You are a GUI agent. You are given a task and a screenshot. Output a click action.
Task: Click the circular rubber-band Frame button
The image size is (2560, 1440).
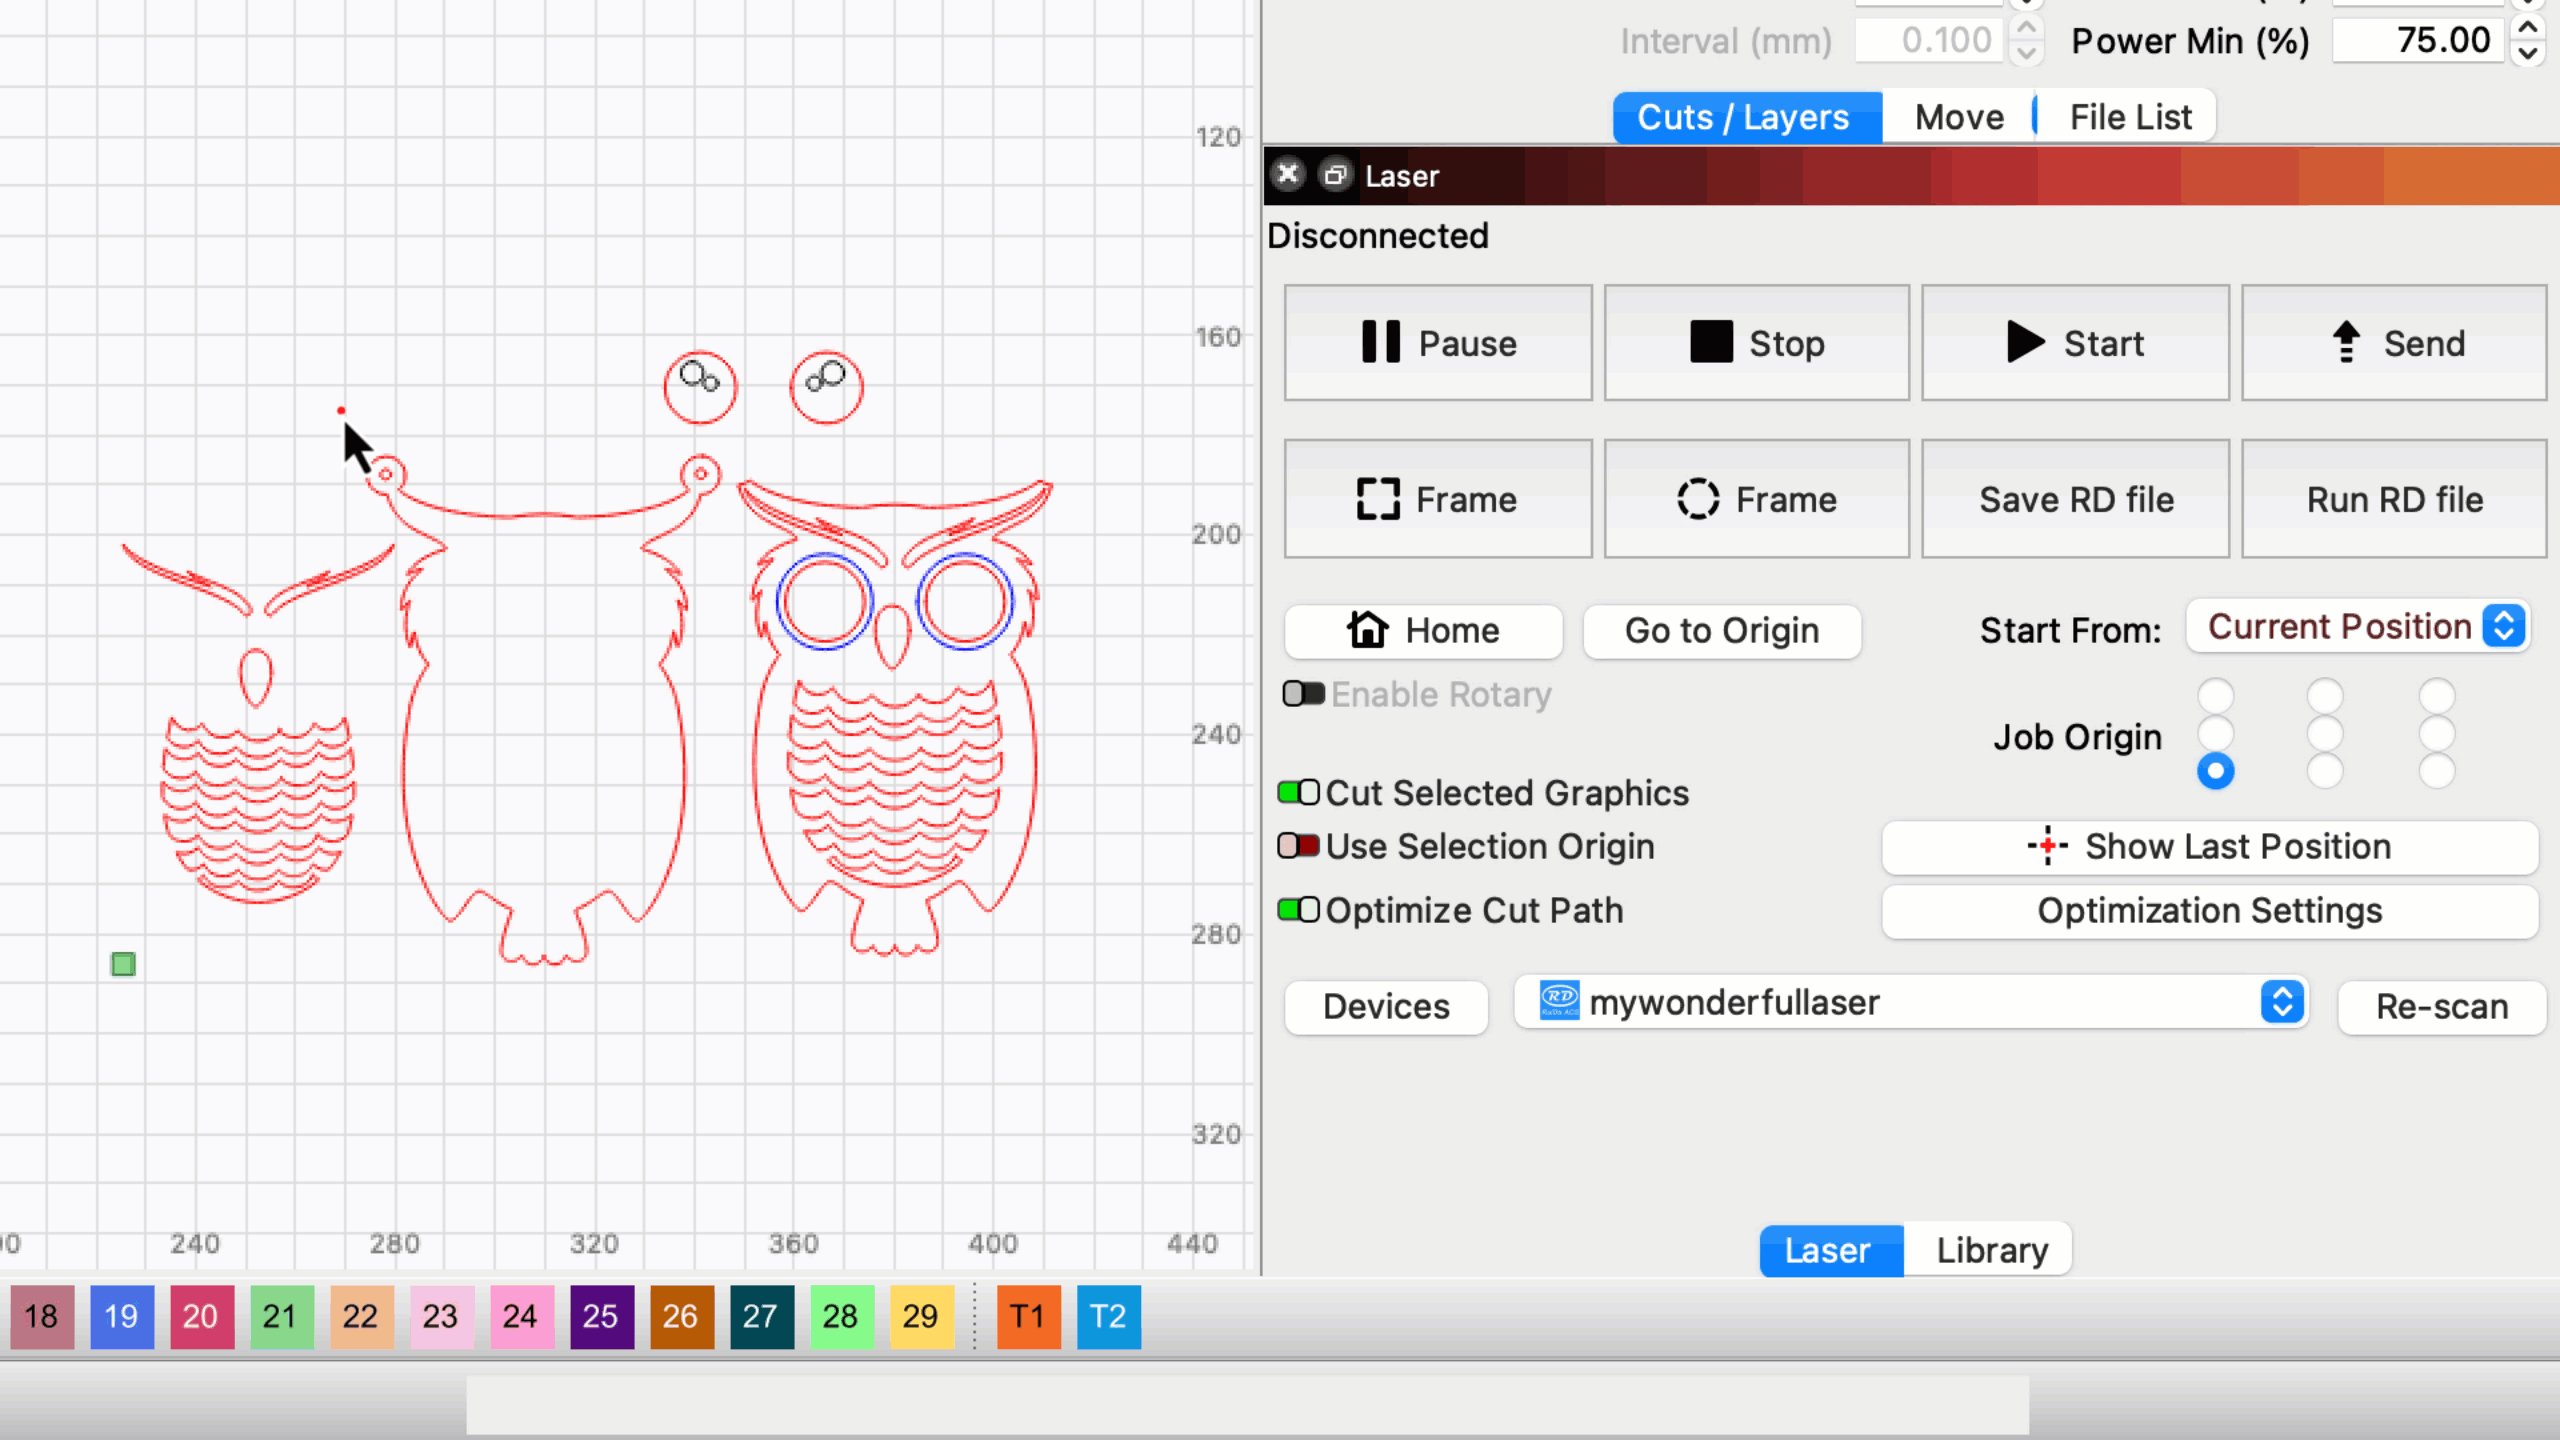point(1756,499)
